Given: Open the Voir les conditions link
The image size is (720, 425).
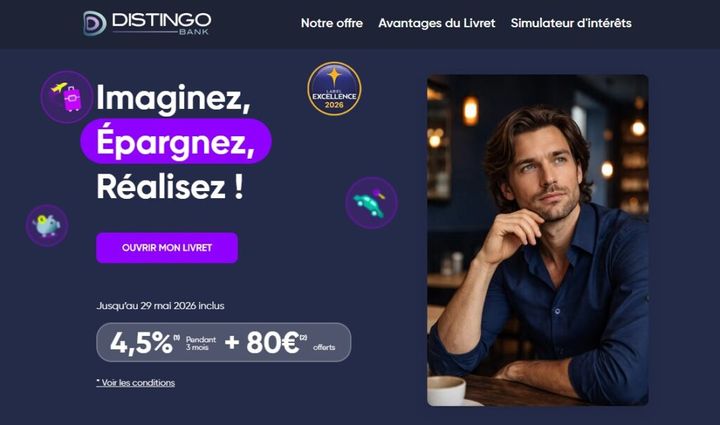Looking at the screenshot, I should (x=135, y=382).
